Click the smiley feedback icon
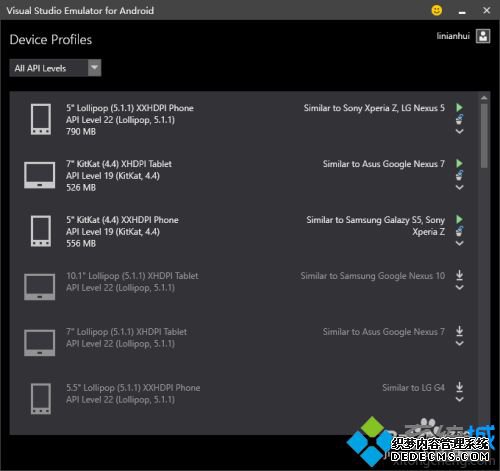The width and height of the screenshot is (500, 471). tap(437, 10)
